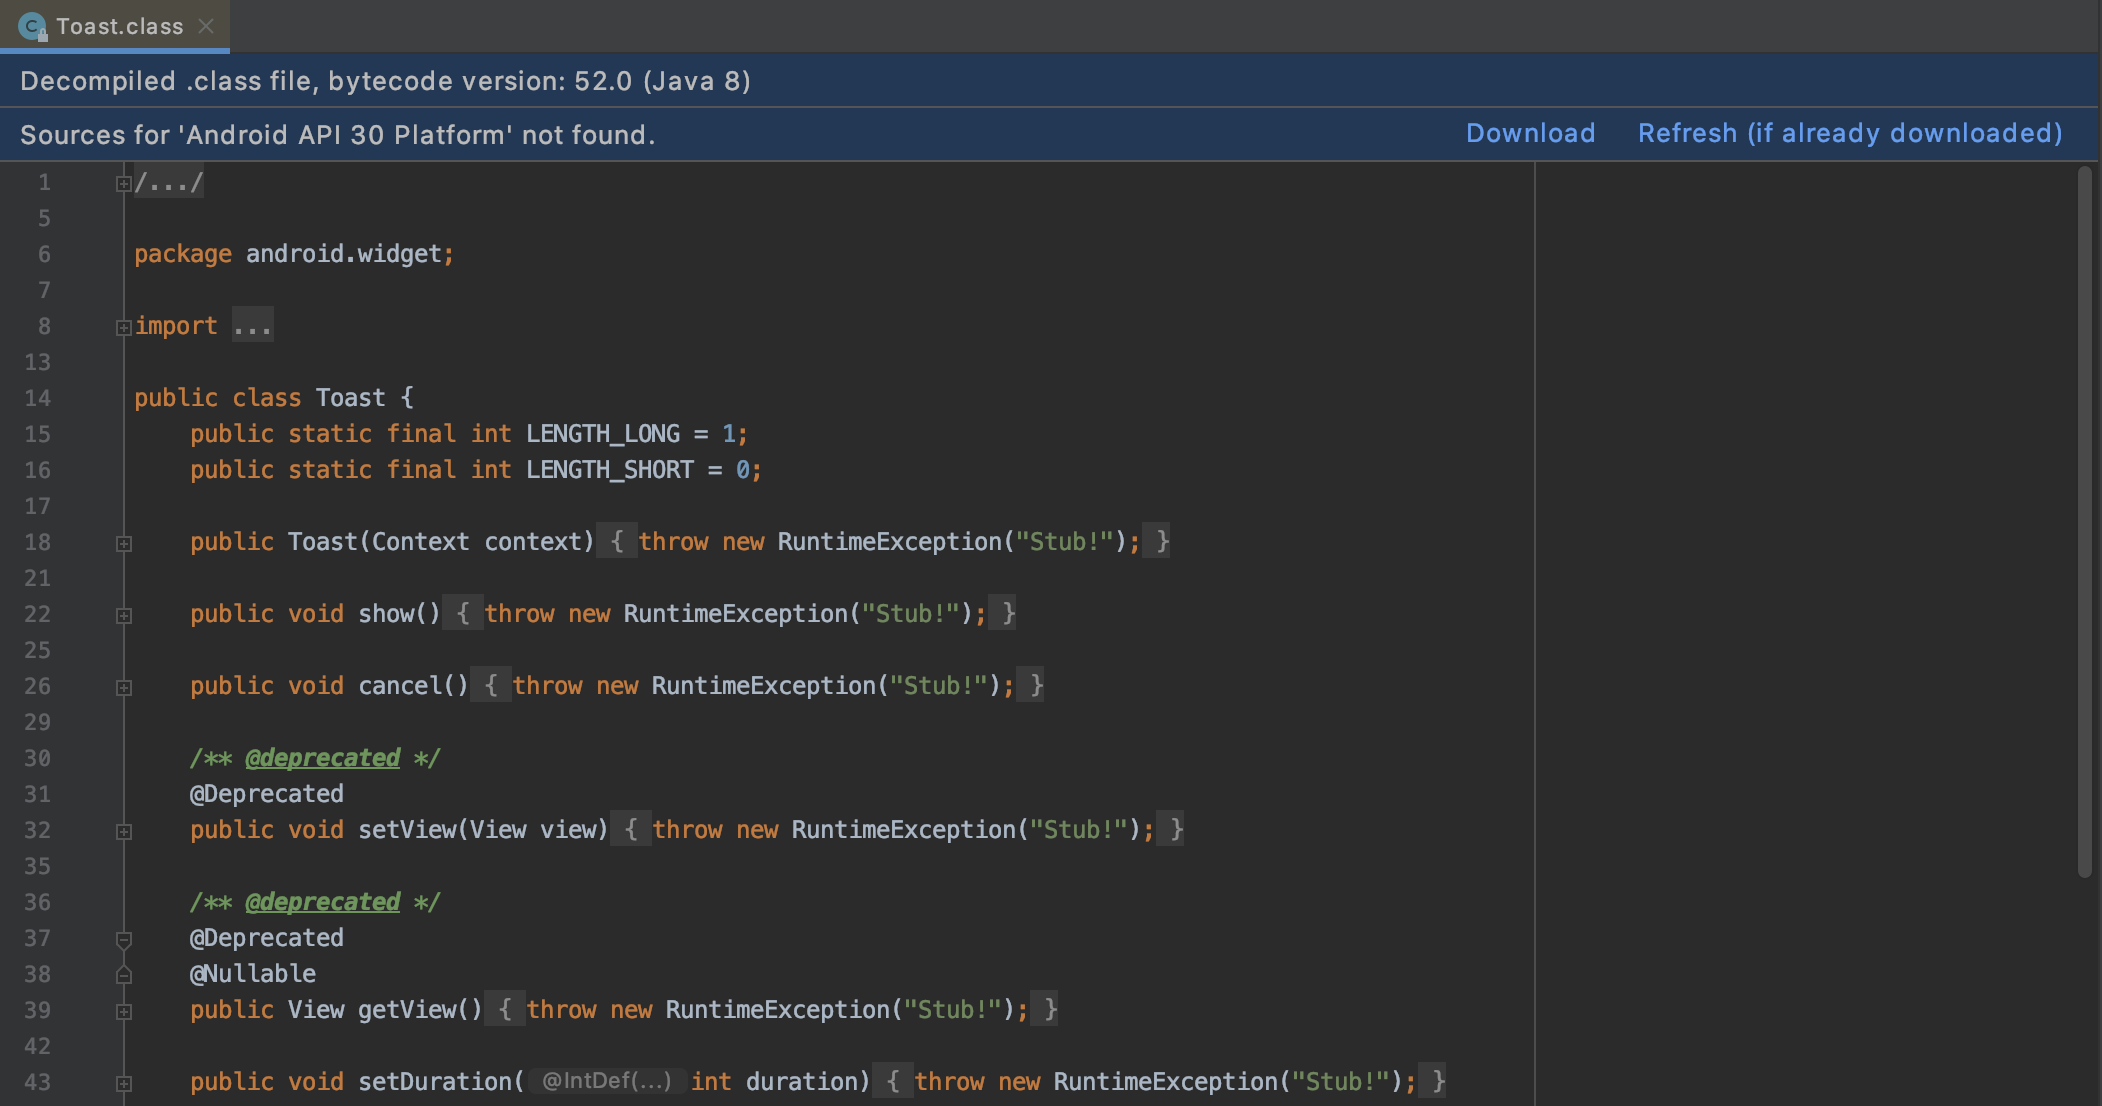Select the Toast.class editor tab
The height and width of the screenshot is (1106, 2102).
(x=119, y=26)
